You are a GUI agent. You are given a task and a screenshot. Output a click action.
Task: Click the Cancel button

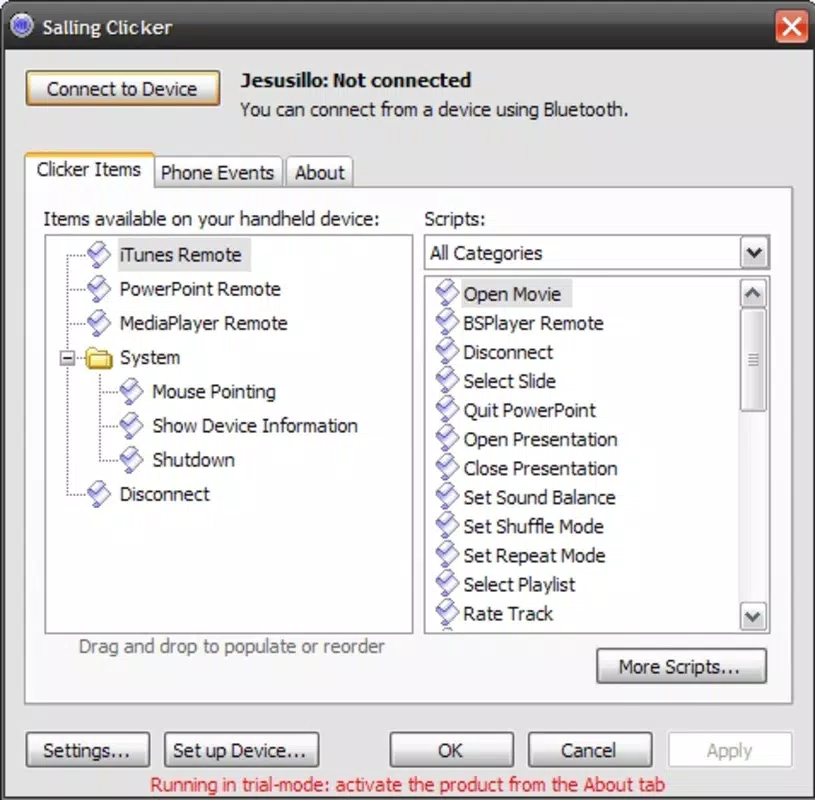(x=589, y=750)
